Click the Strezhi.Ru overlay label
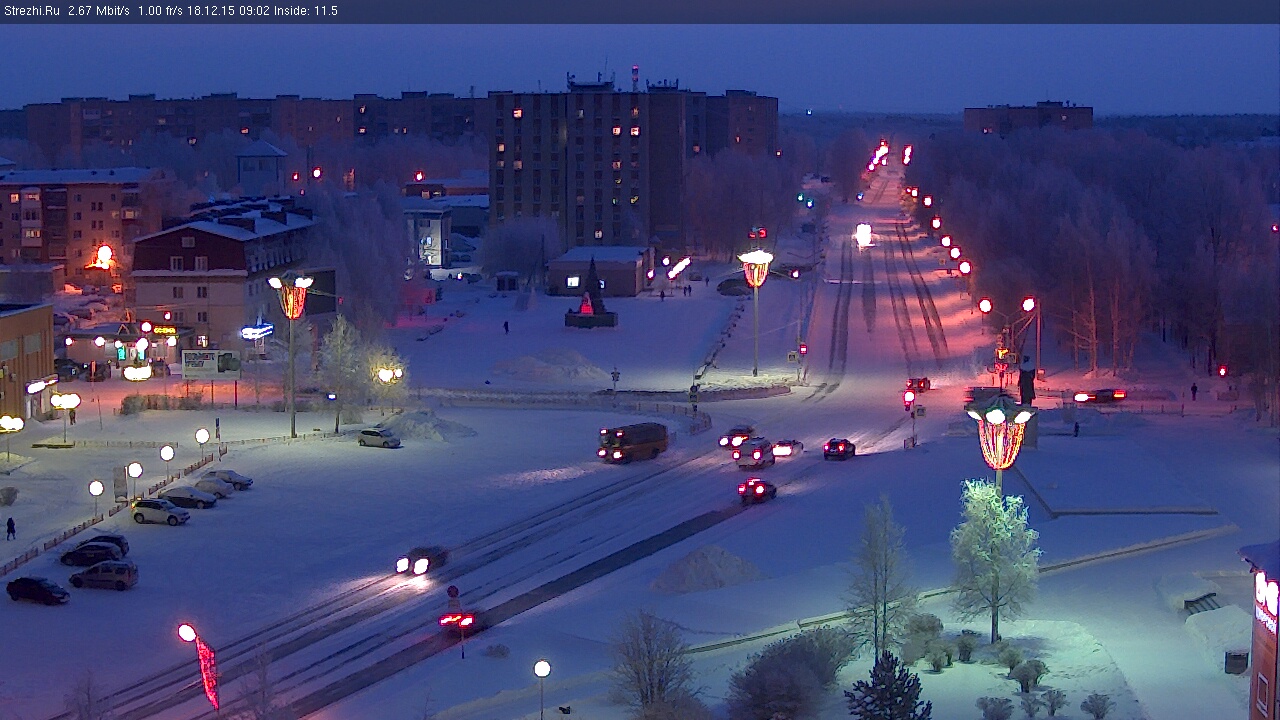1280x720 pixels. click(32, 11)
